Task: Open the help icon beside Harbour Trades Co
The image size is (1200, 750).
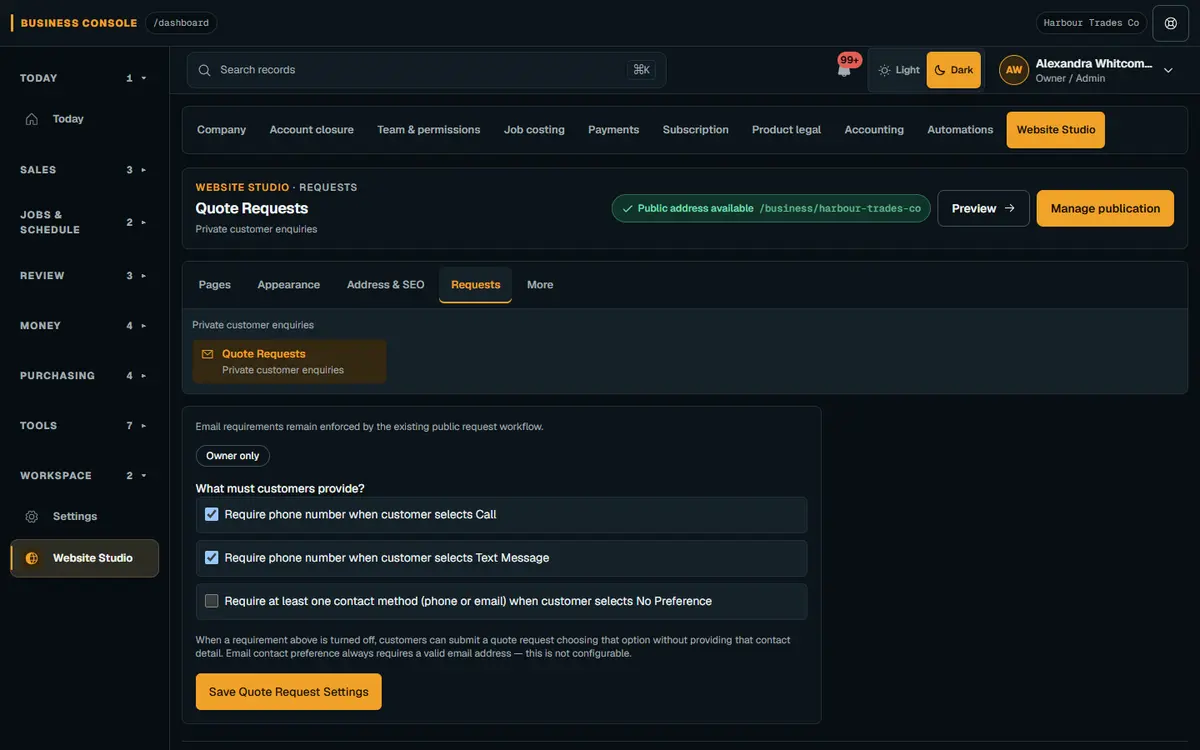Action: [x=1171, y=23]
